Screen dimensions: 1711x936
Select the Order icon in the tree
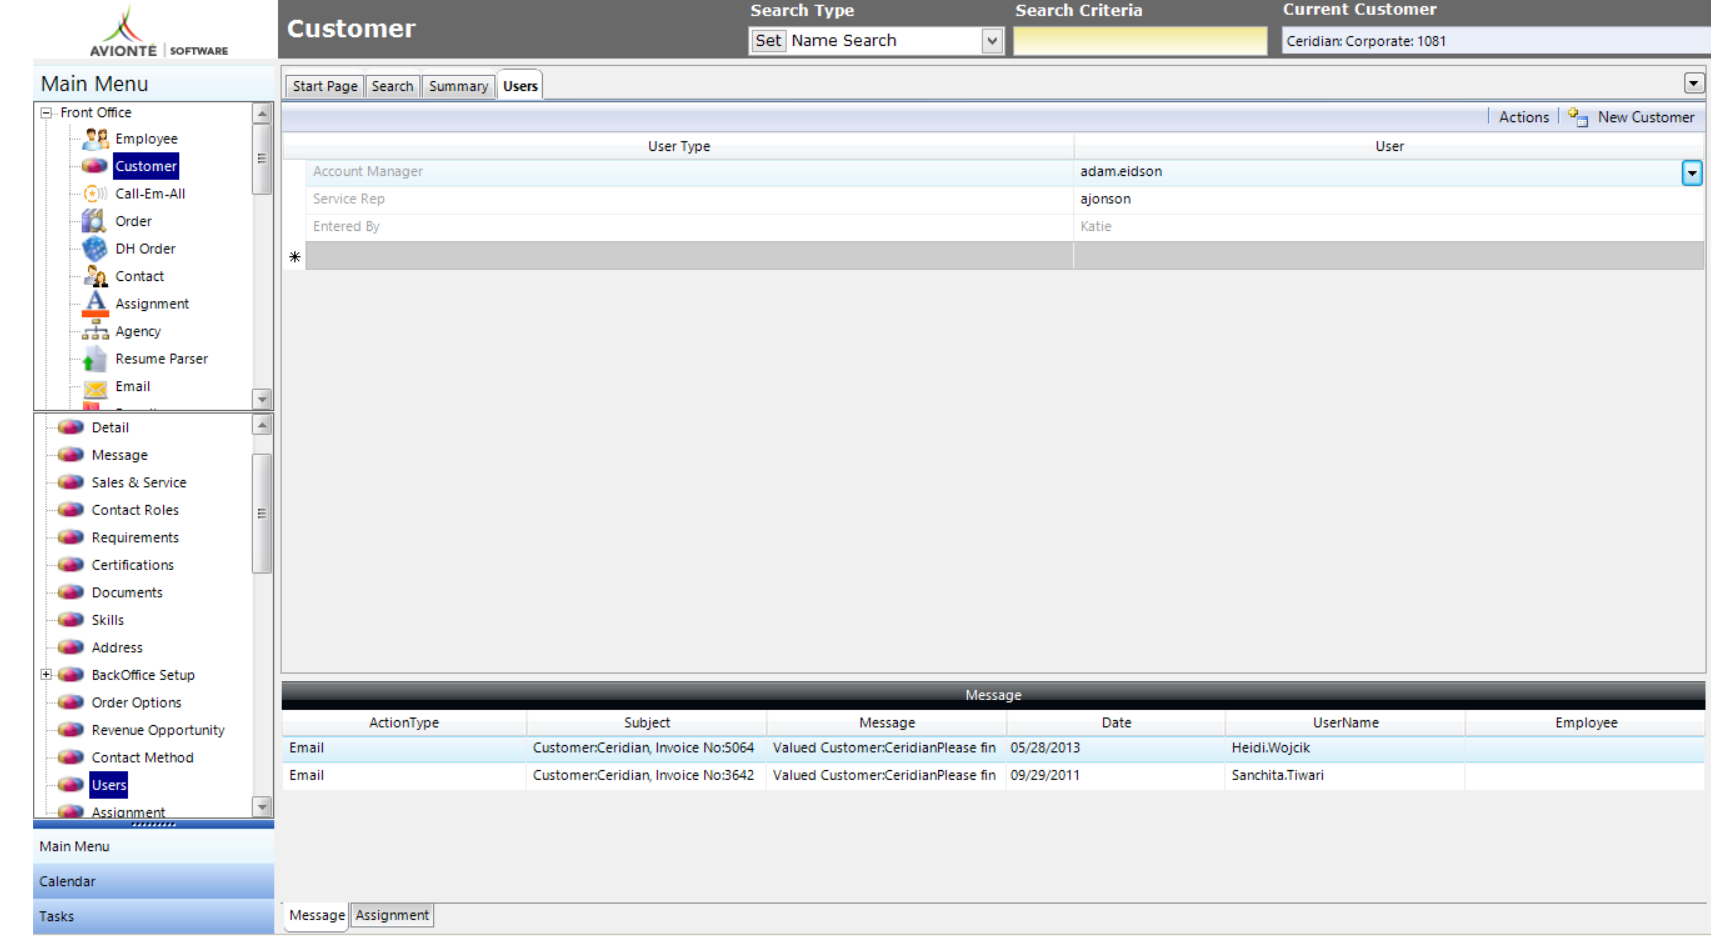94,221
